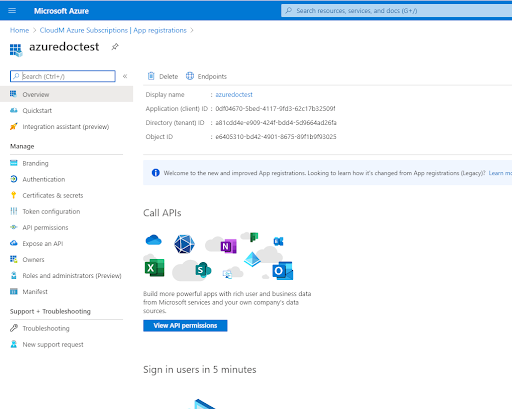Image resolution: width=512 pixels, height=409 pixels.
Task: Click the Roles and administrators person icon
Action: click(x=14, y=275)
